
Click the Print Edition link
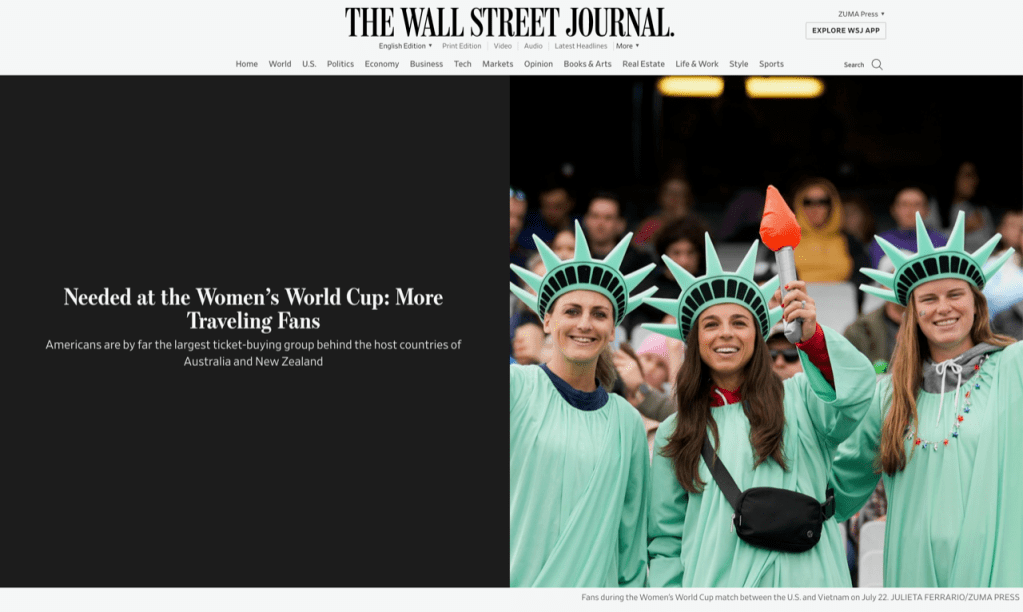pyautogui.click(x=462, y=46)
